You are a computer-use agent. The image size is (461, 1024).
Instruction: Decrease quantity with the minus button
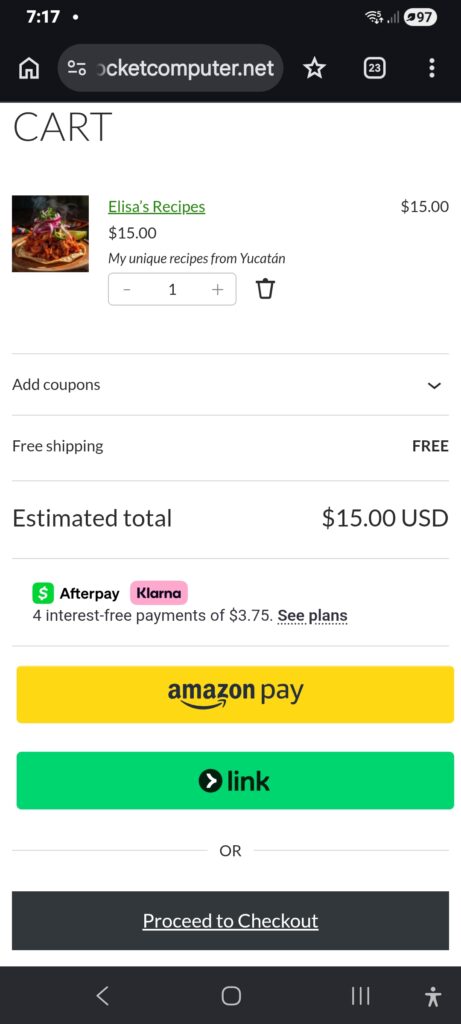tap(127, 289)
